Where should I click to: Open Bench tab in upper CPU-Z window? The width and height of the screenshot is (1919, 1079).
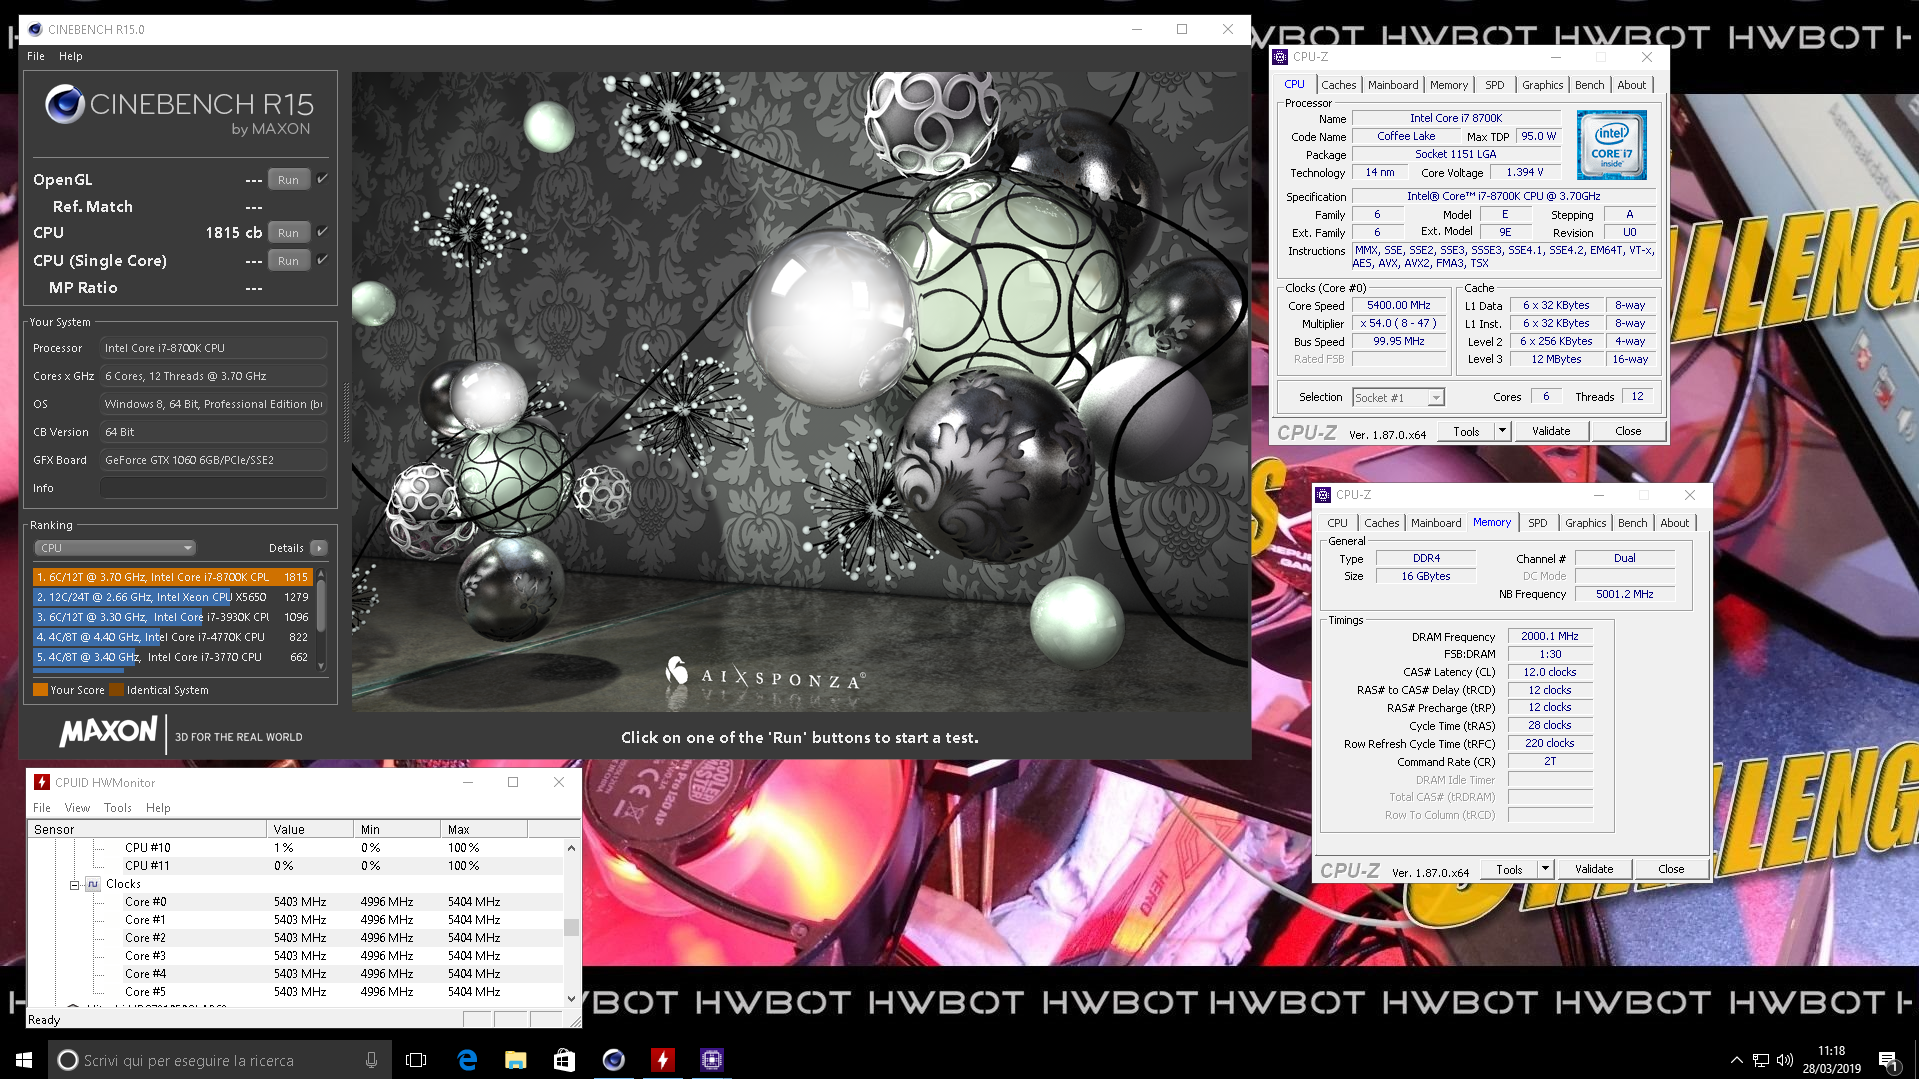pos(1589,85)
